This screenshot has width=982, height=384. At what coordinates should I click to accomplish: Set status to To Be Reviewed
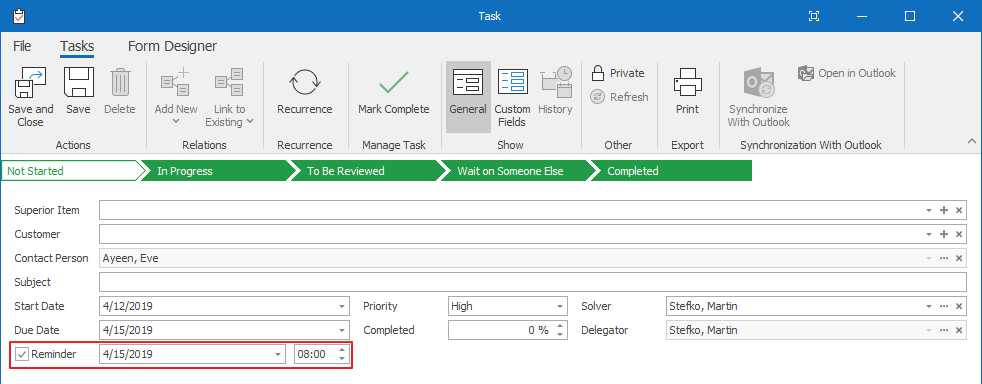pyautogui.click(x=366, y=171)
